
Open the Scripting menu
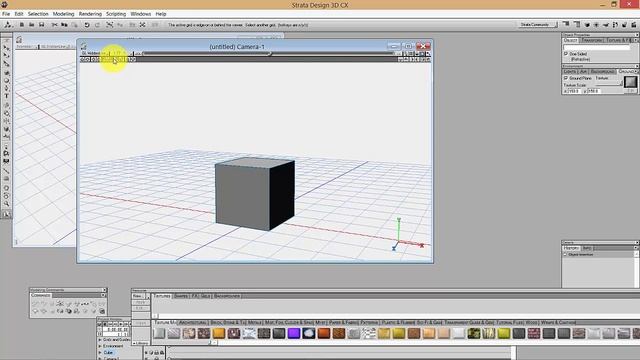116,14
